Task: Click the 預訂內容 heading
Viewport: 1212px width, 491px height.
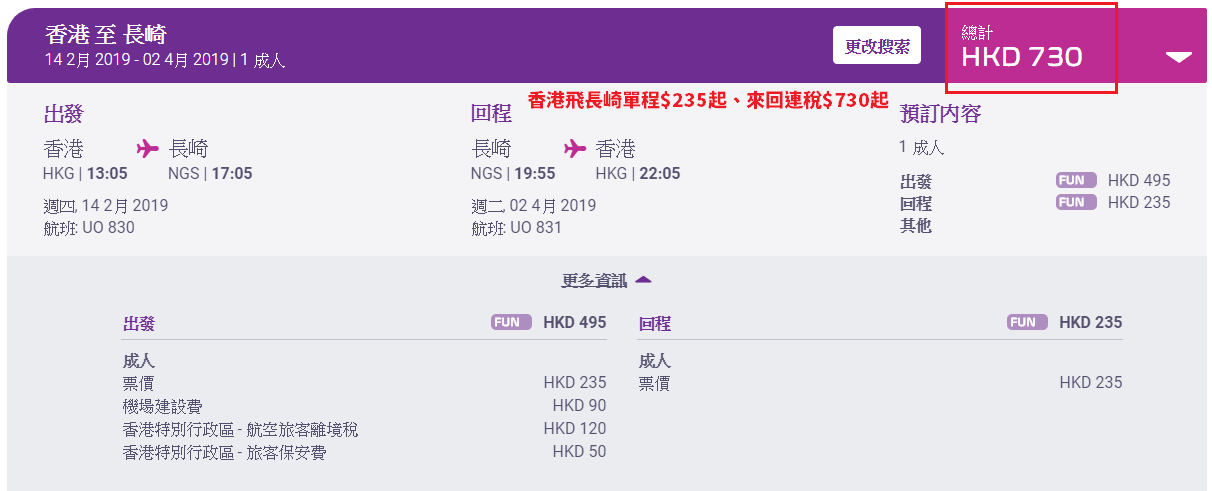Action: coord(940,113)
